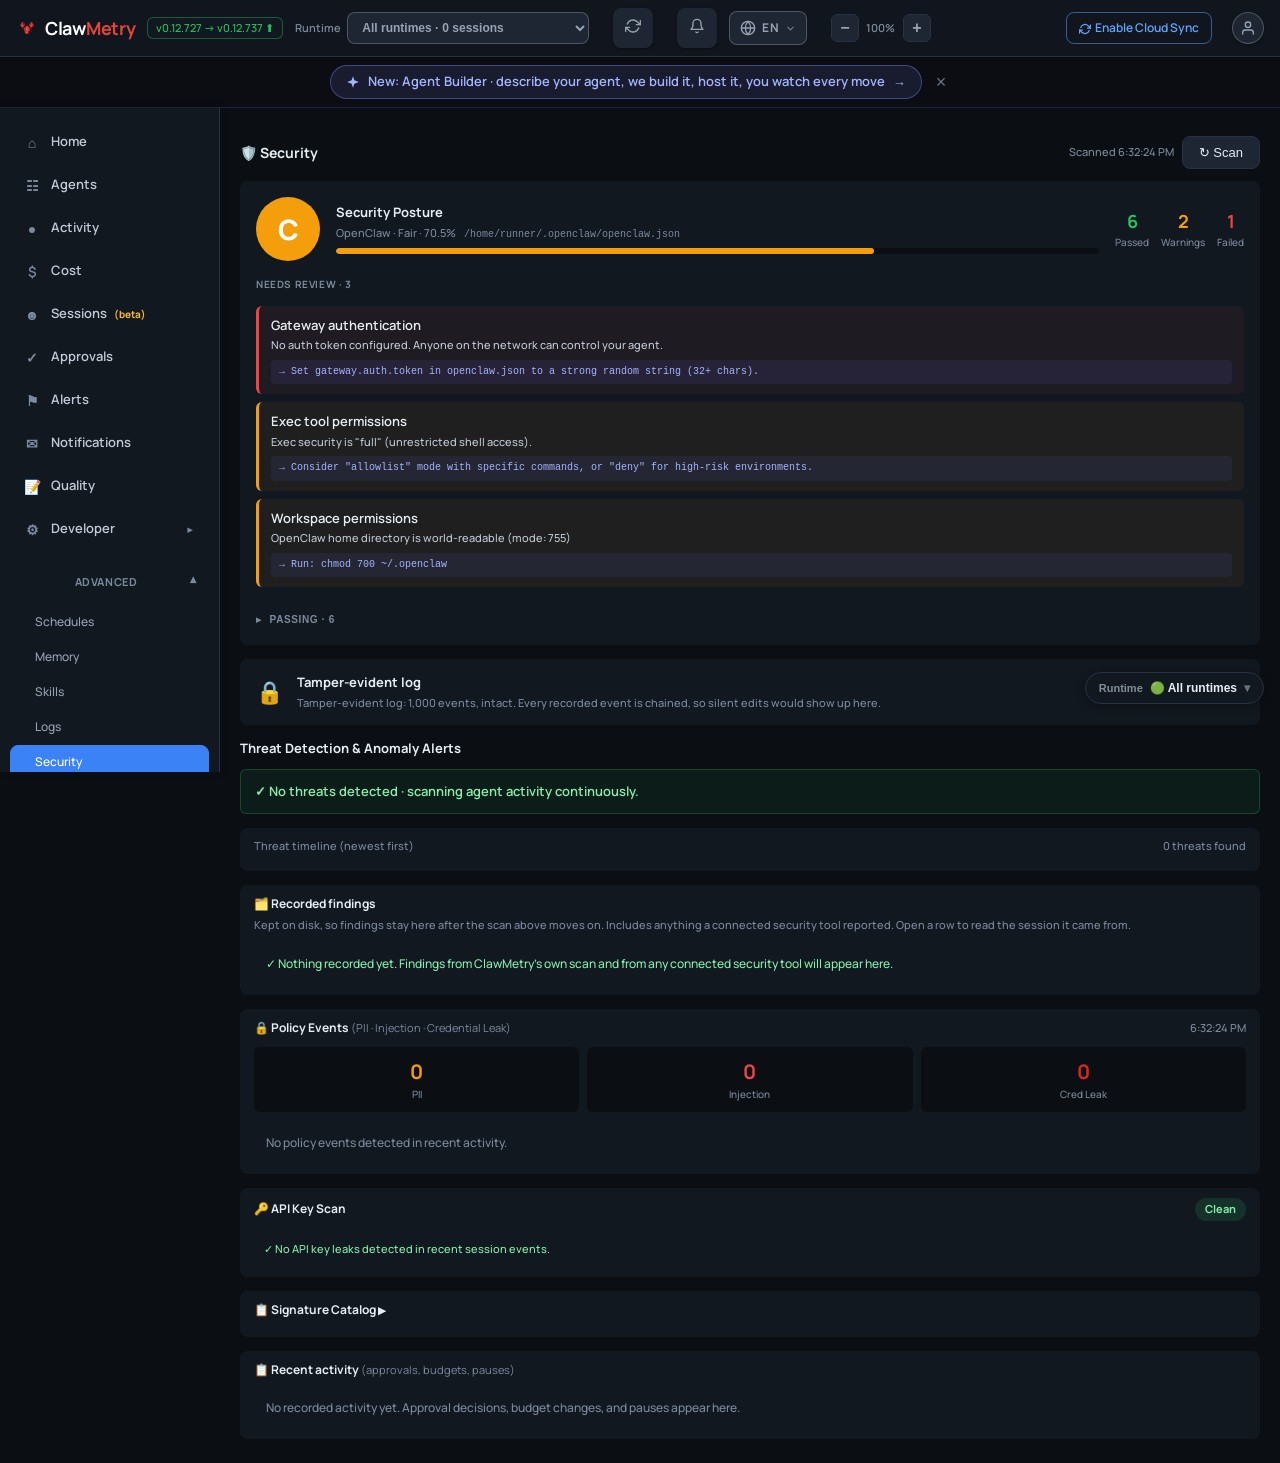Open the Workspace permissions finding
1280x1463 pixels.
[x=750, y=543]
